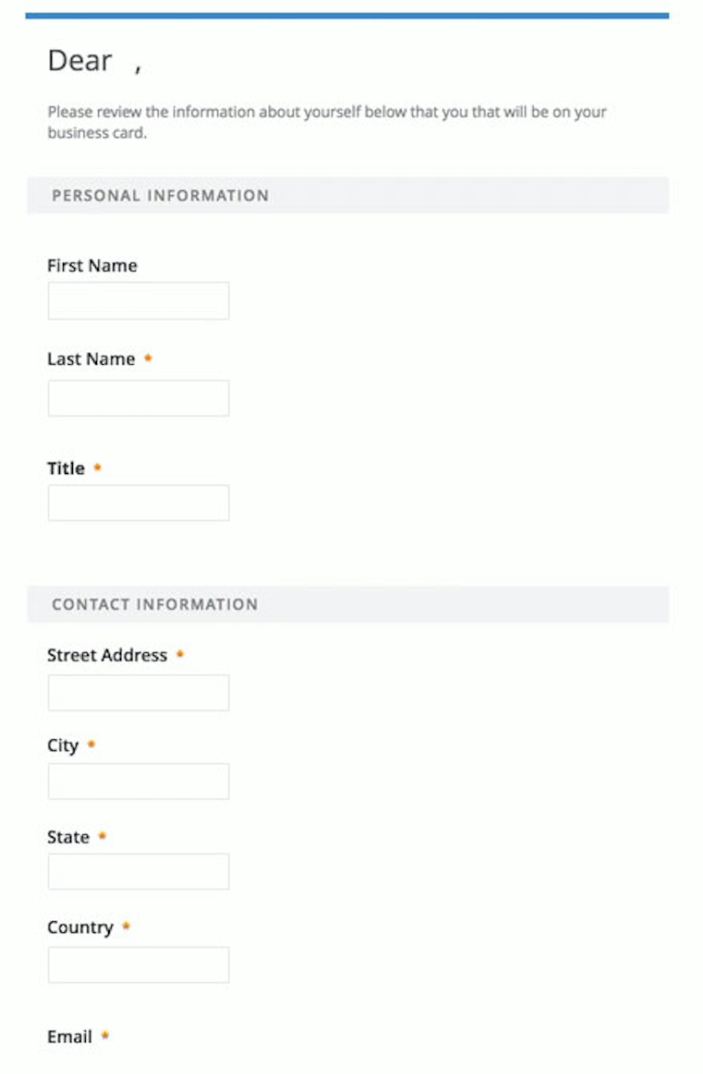Click the Country input field

[138, 965]
